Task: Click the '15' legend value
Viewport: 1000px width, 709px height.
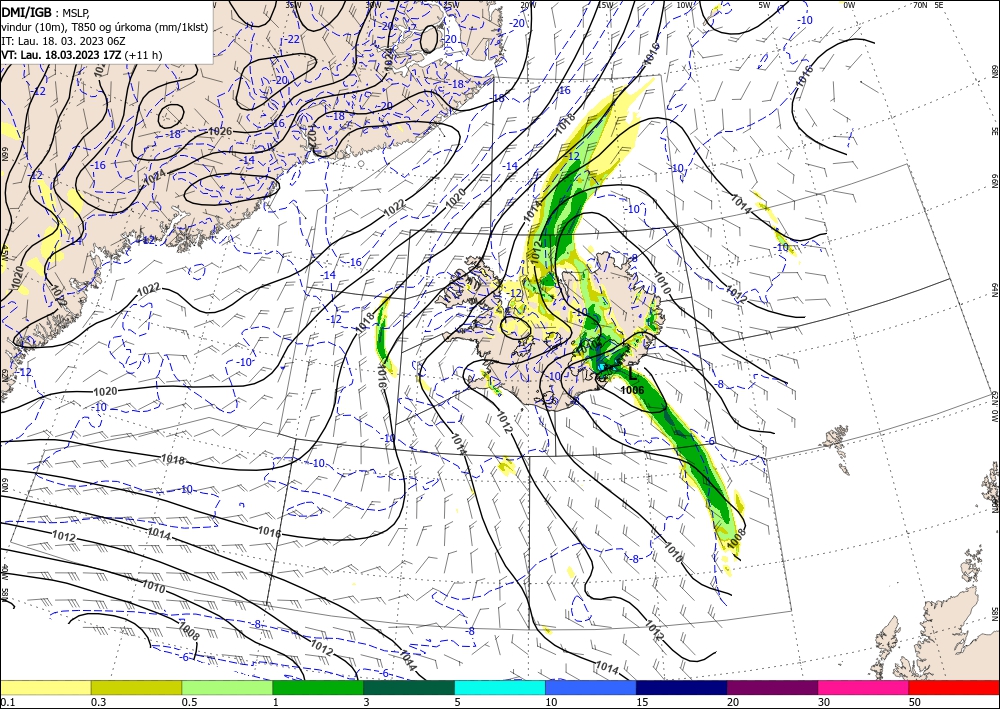Action: pos(642,702)
